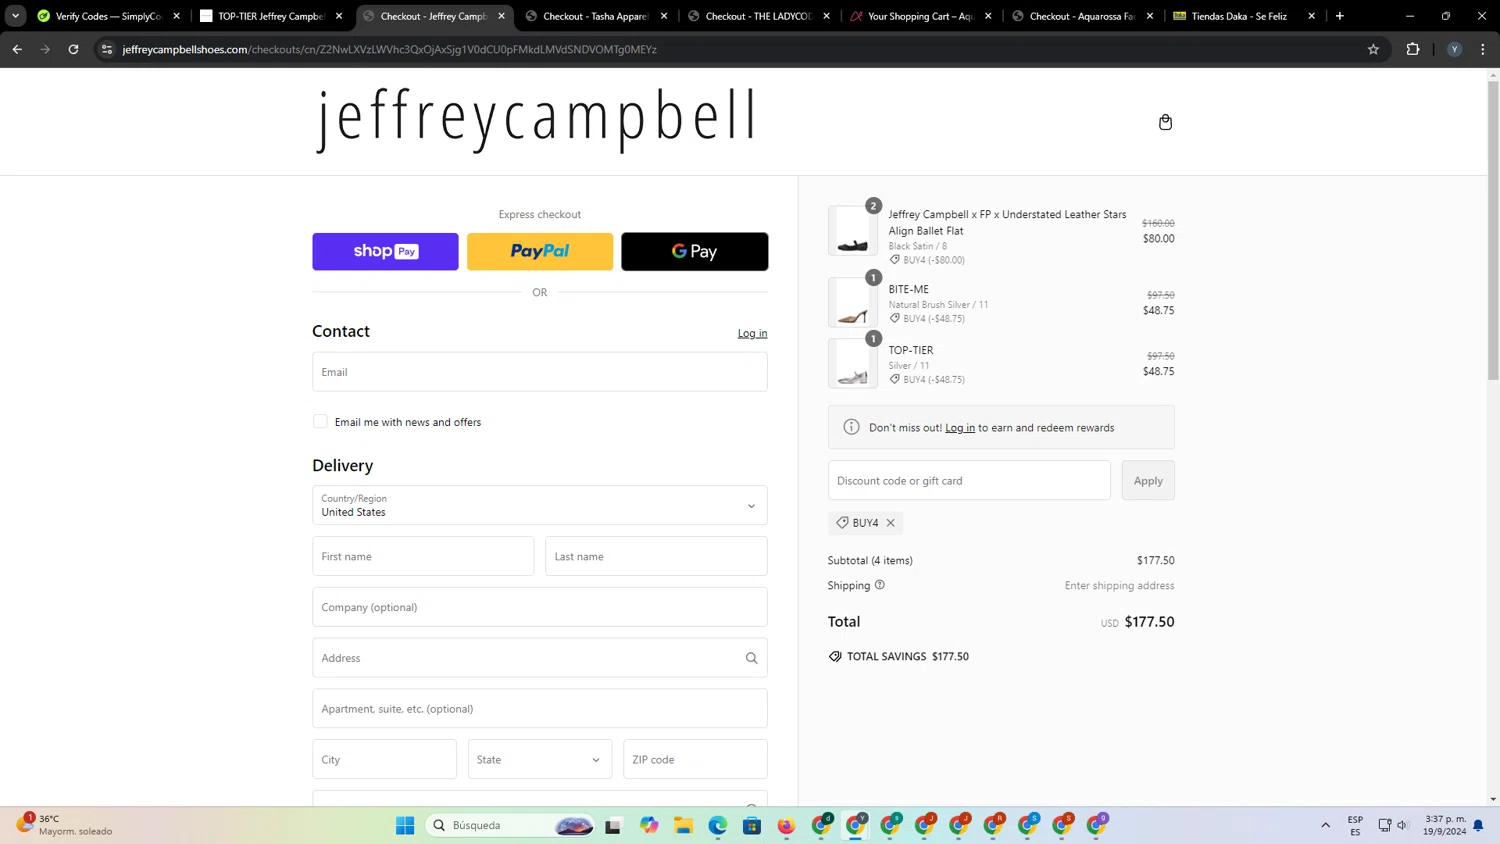Close the Verify Codes SimplyCodes tab
The image size is (1500, 844).
pyautogui.click(x=177, y=16)
